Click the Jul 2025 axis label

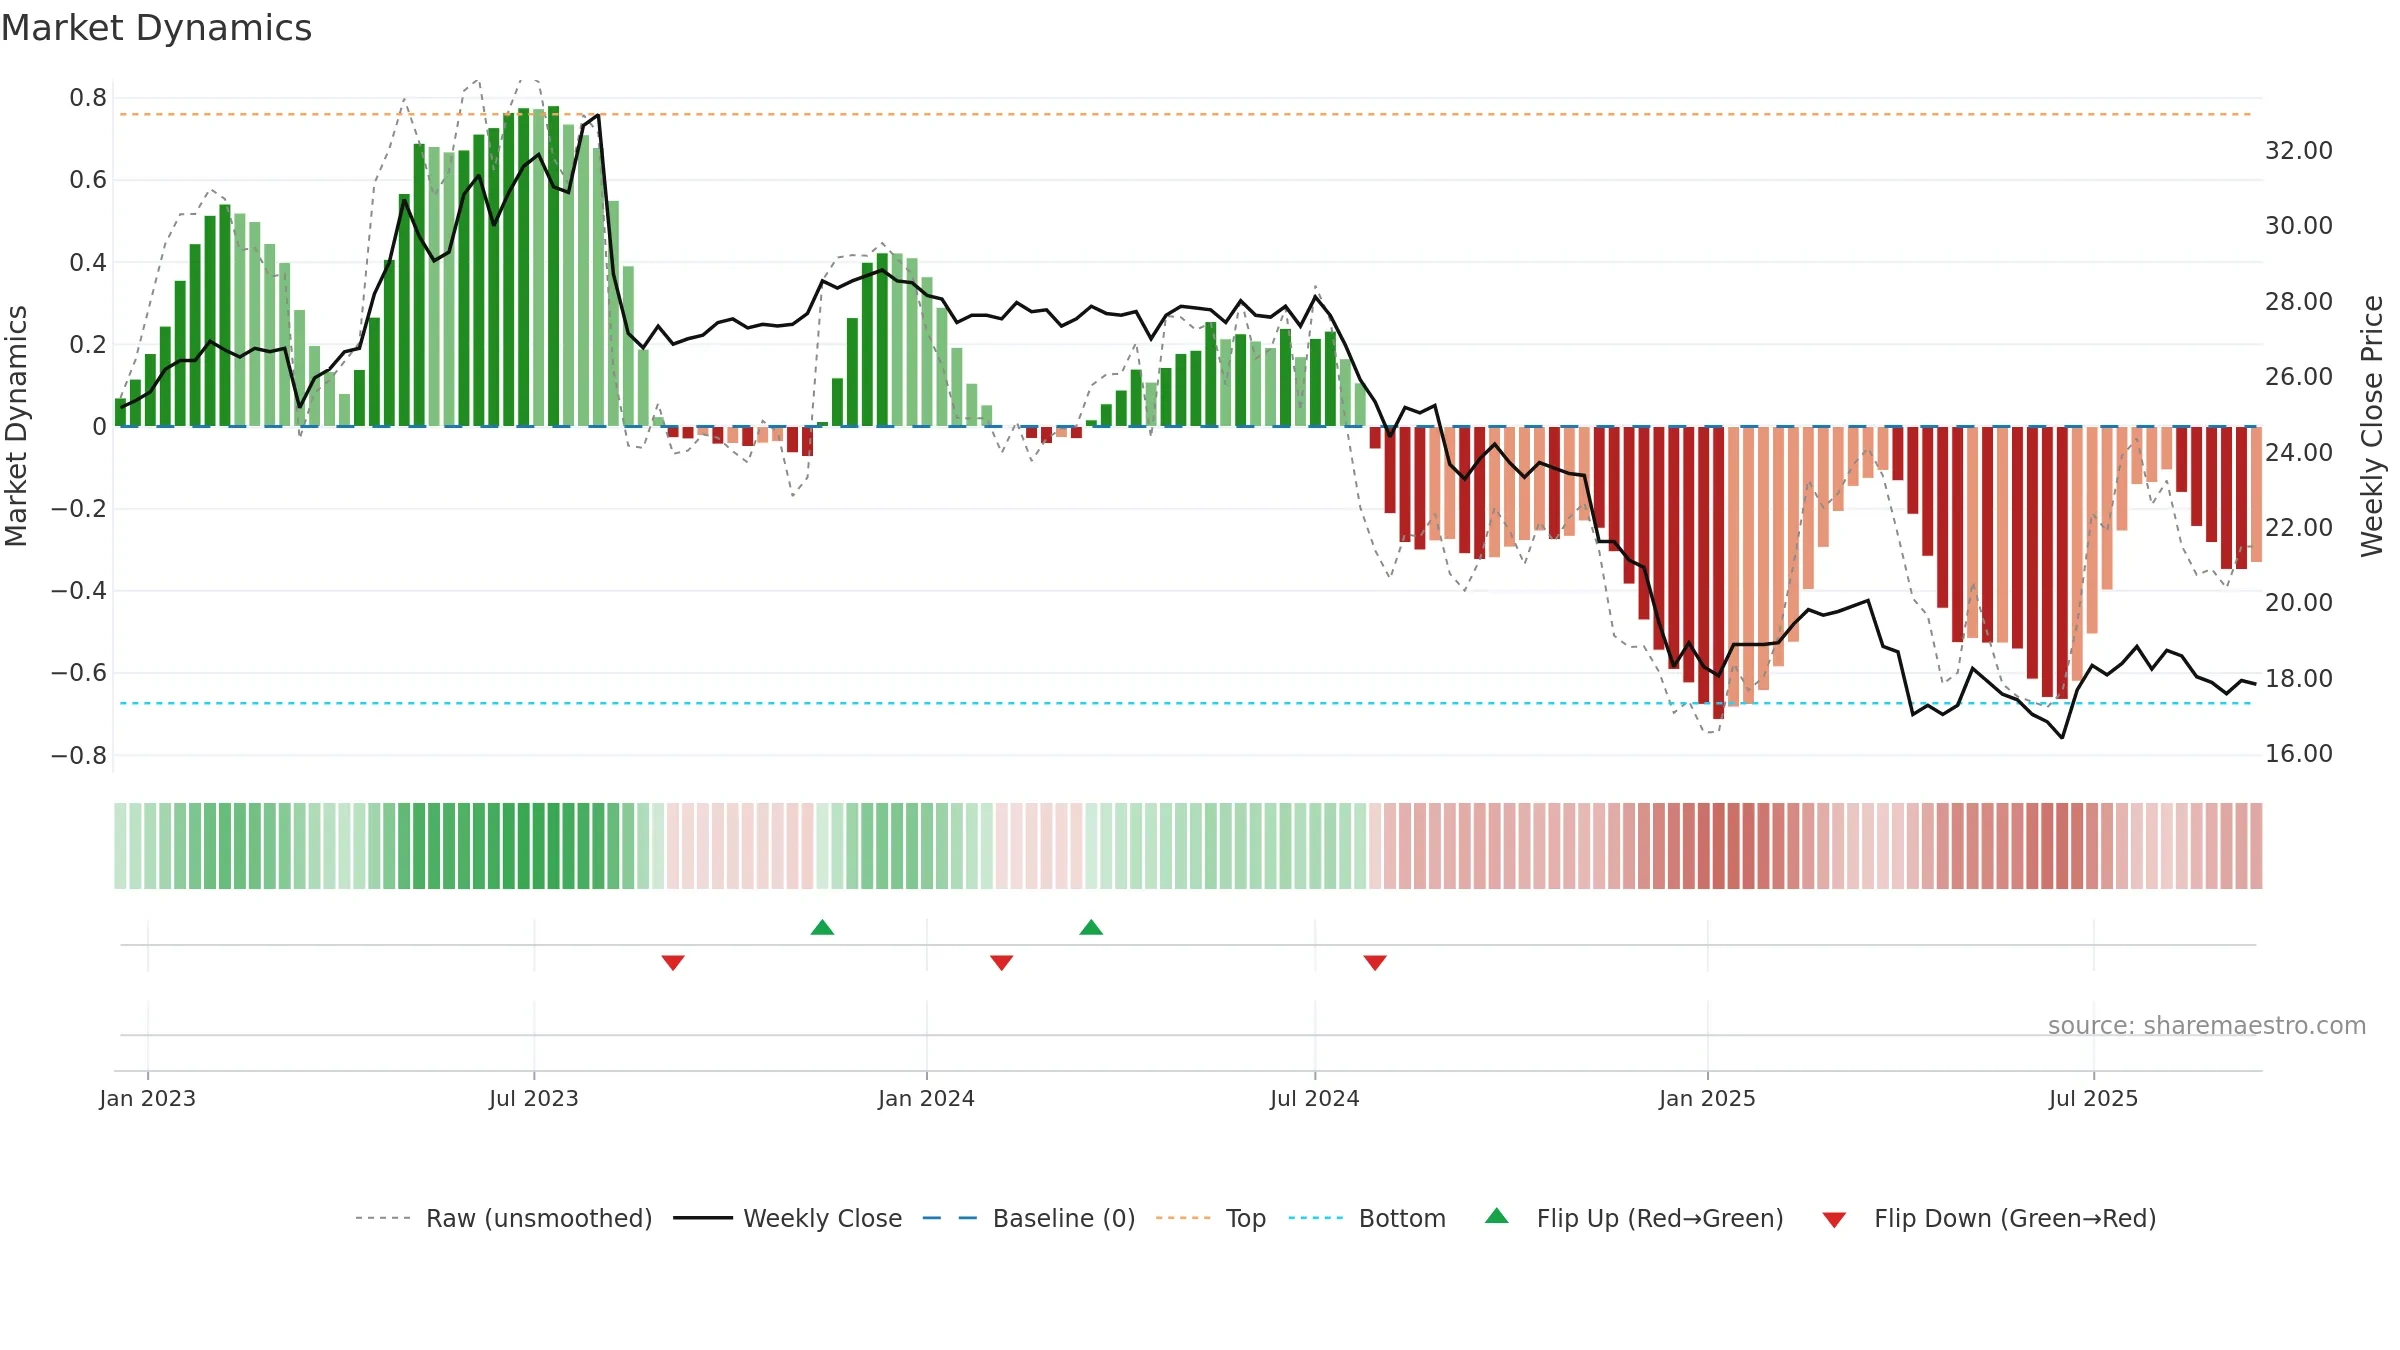[x=2094, y=1098]
